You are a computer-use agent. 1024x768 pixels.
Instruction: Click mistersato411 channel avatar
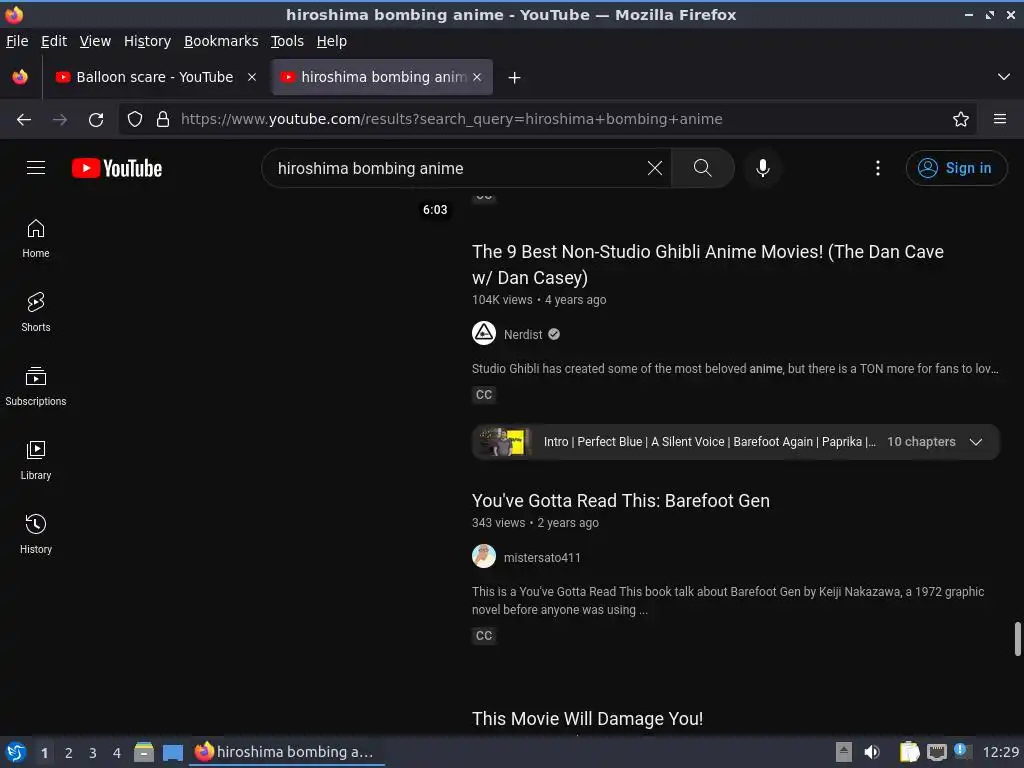pos(484,556)
